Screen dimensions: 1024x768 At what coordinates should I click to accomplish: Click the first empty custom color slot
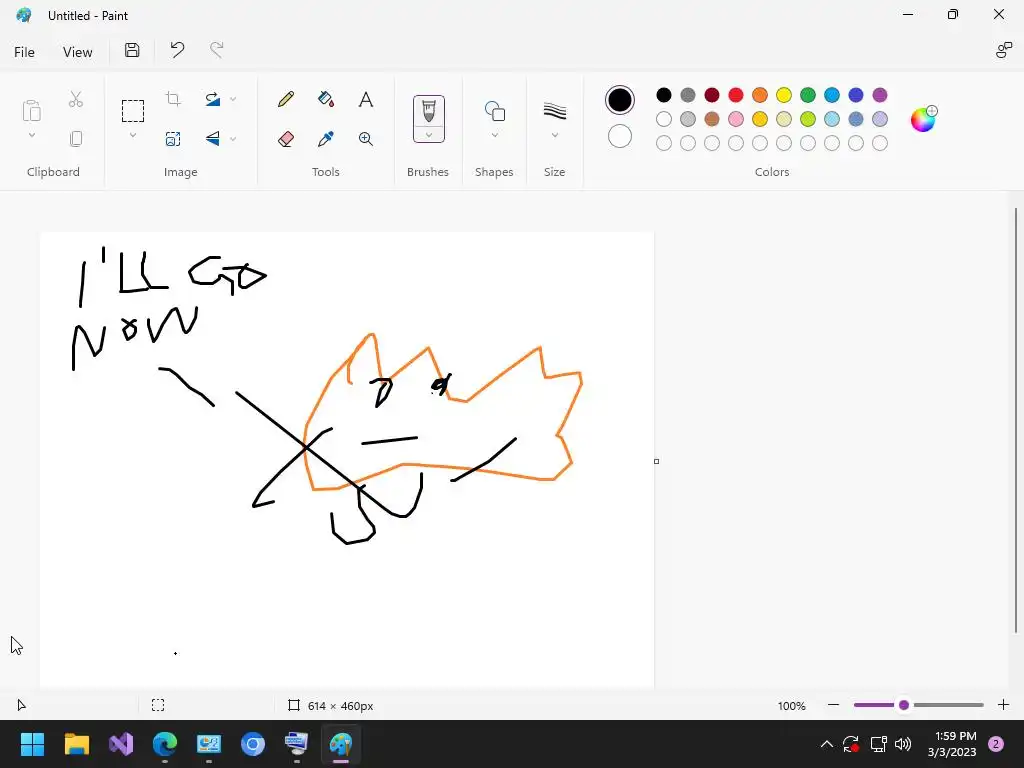[x=664, y=143]
